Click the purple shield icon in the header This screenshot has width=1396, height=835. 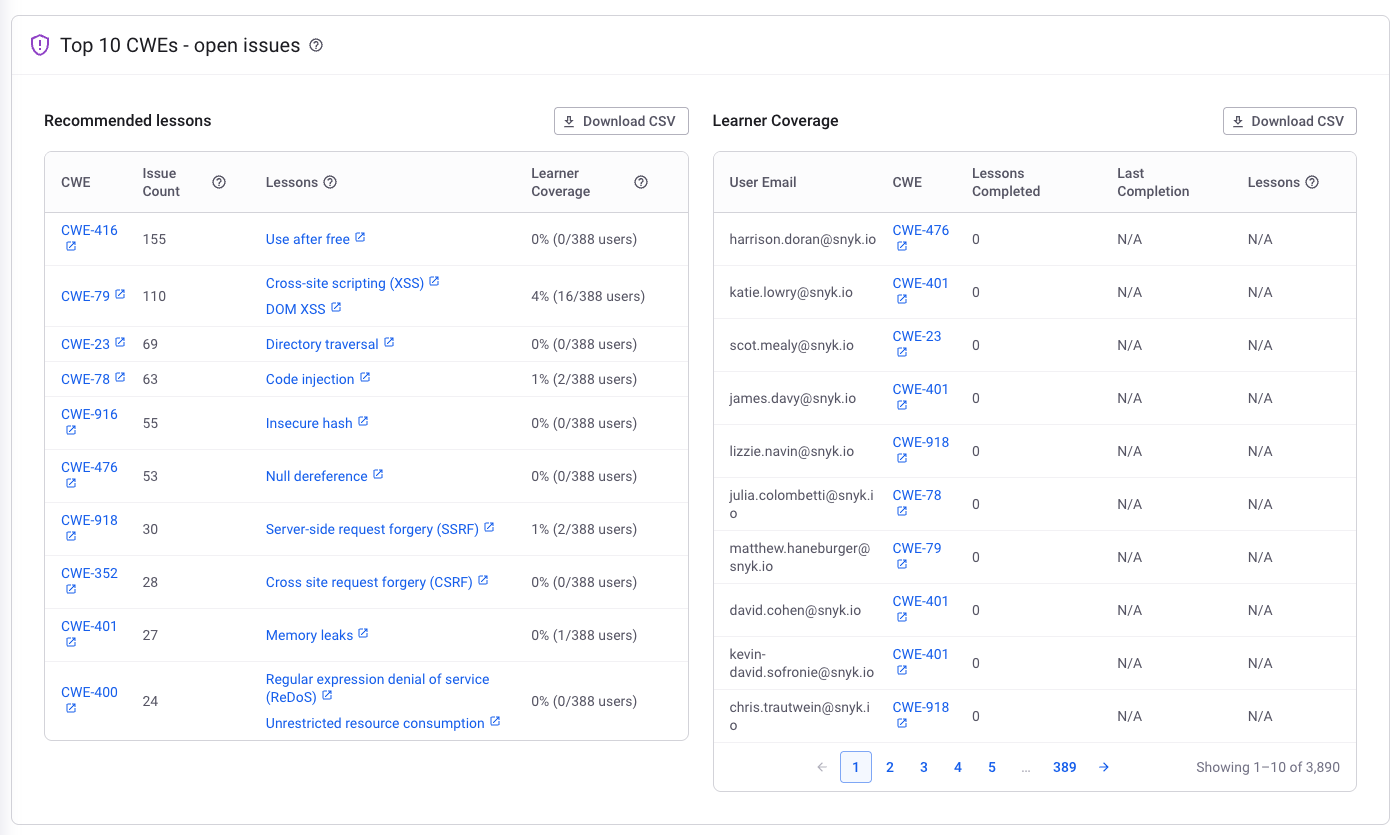coord(40,45)
